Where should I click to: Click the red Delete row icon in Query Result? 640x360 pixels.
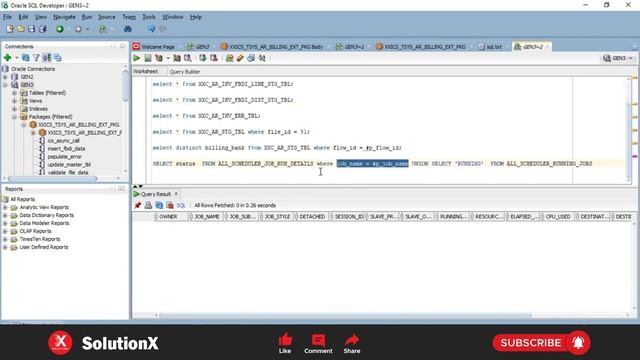click(170, 205)
